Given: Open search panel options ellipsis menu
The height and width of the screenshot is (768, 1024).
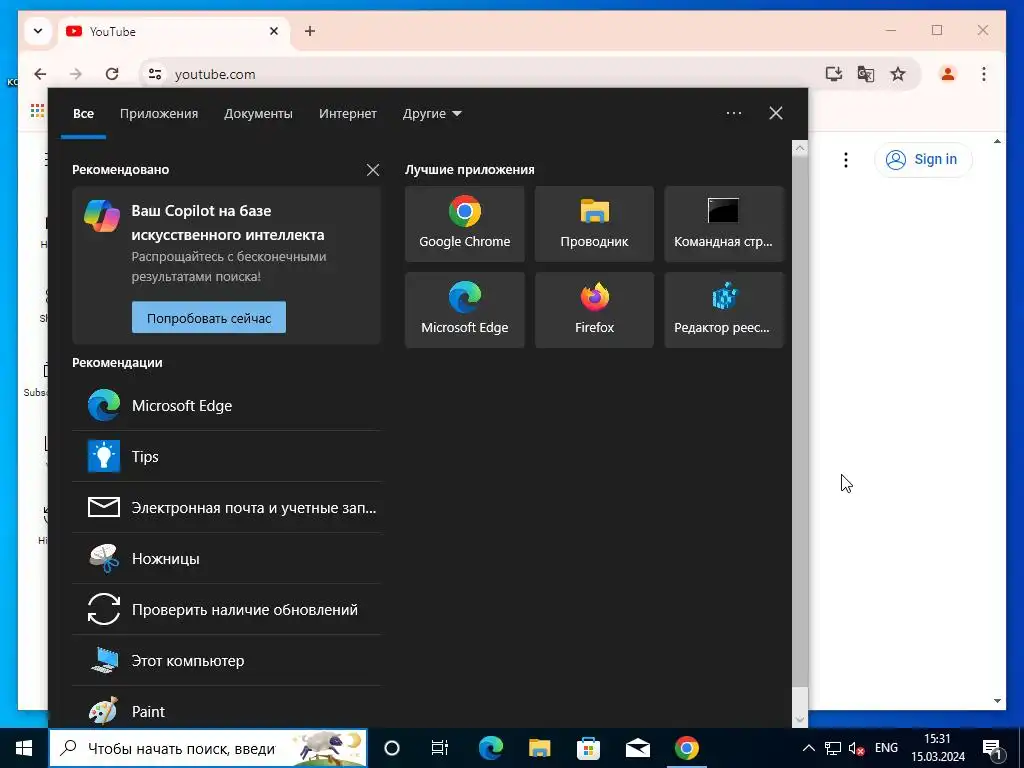Looking at the screenshot, I should tap(734, 113).
